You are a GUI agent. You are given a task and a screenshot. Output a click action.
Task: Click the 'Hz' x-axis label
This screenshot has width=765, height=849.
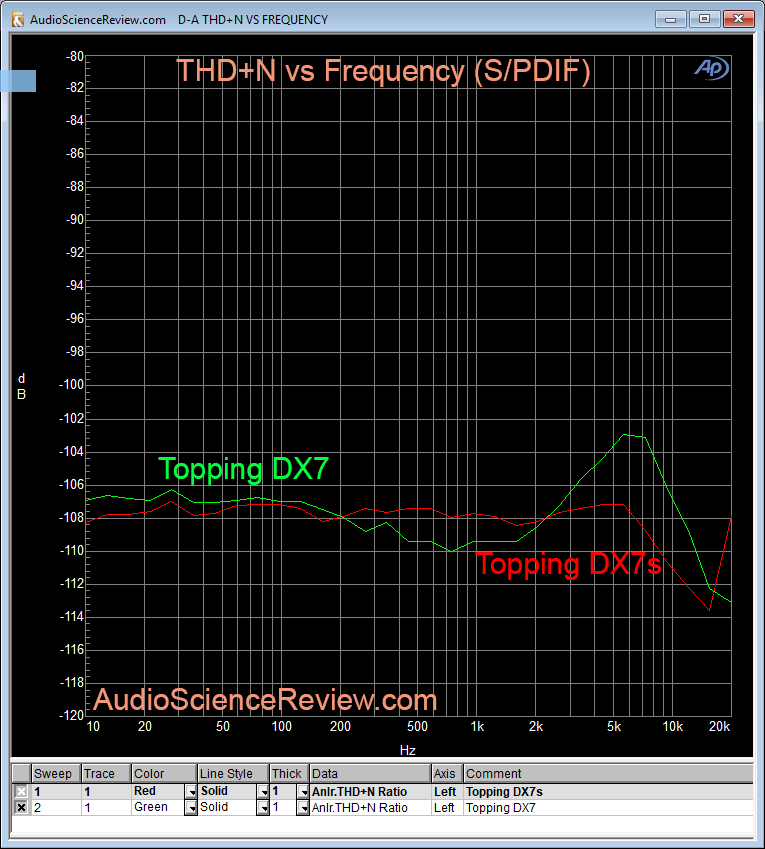pyautogui.click(x=407, y=750)
